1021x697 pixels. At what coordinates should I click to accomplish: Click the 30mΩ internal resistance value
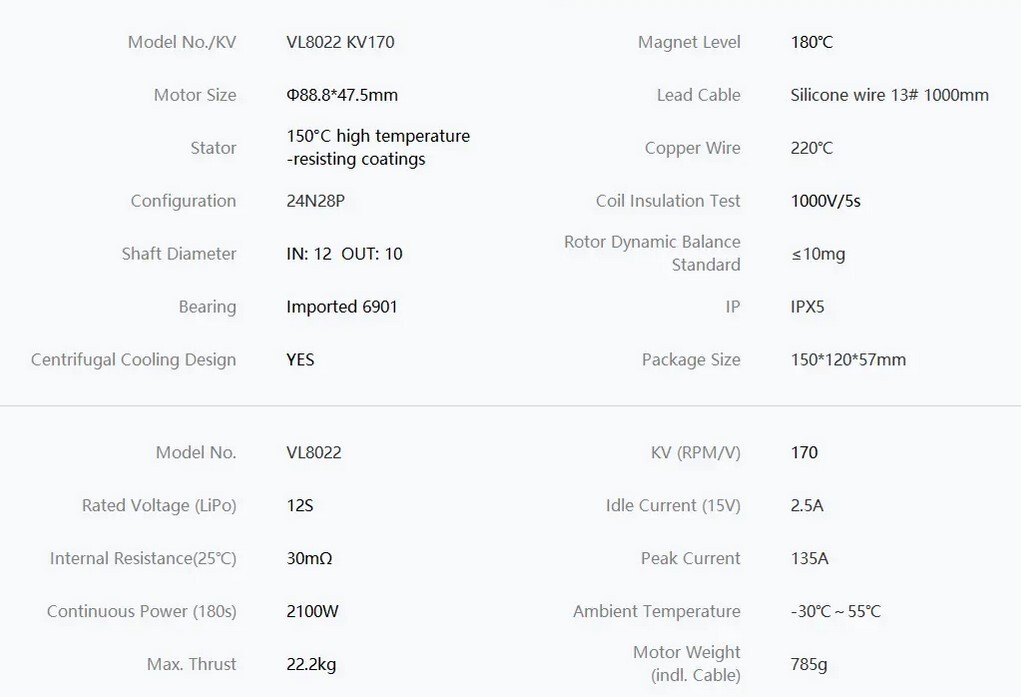309,558
